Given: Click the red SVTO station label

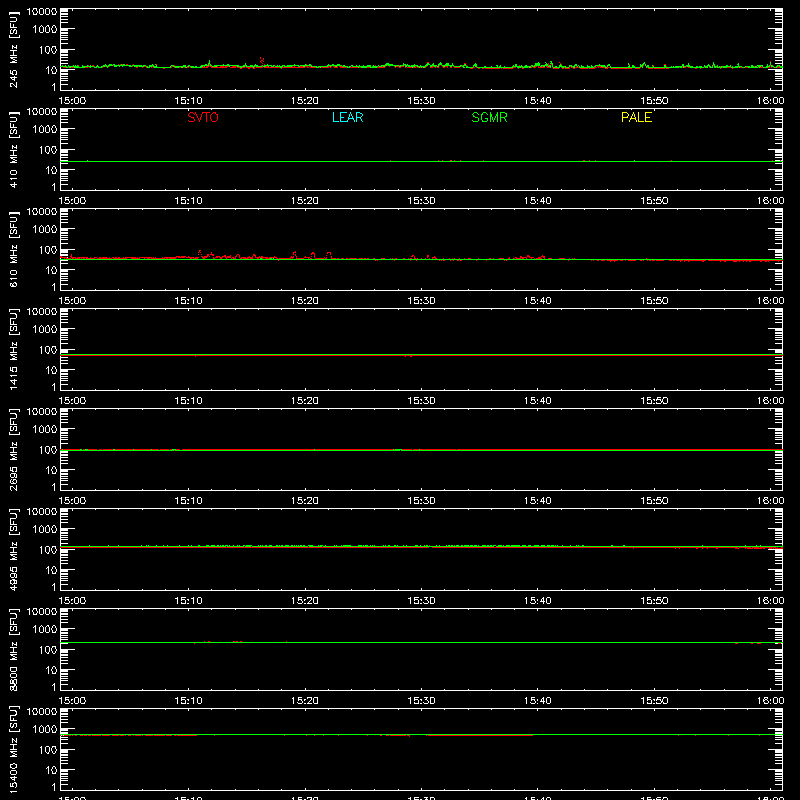Looking at the screenshot, I should click(x=203, y=117).
